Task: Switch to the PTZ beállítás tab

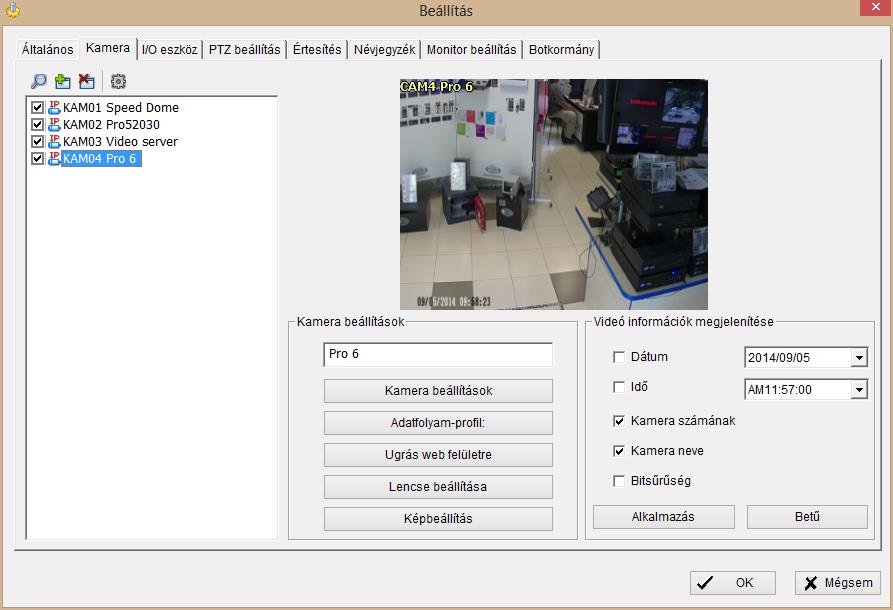Action: [244, 50]
